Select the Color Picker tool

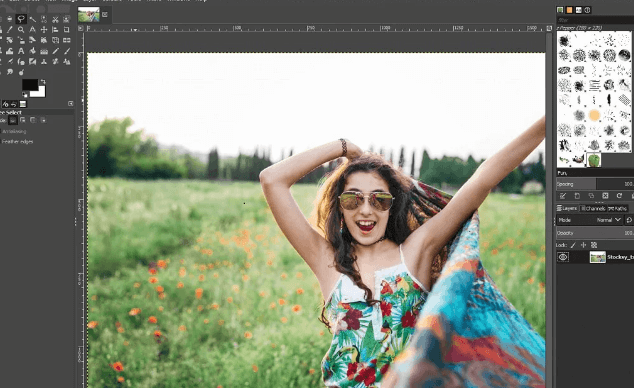pos(10,30)
